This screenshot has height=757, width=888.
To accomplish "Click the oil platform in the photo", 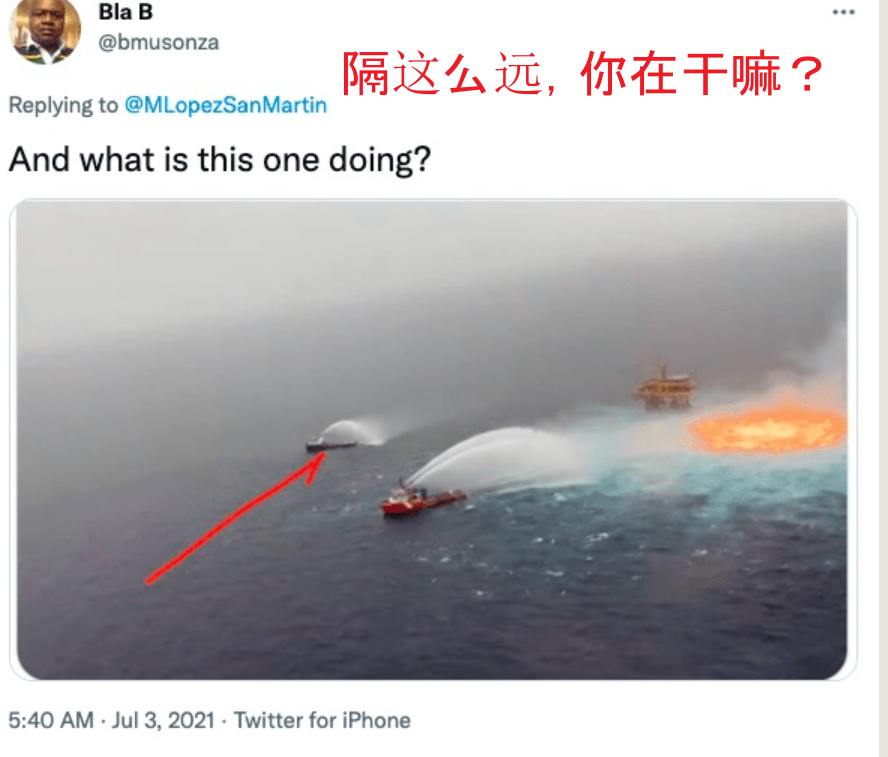I will coord(665,388).
